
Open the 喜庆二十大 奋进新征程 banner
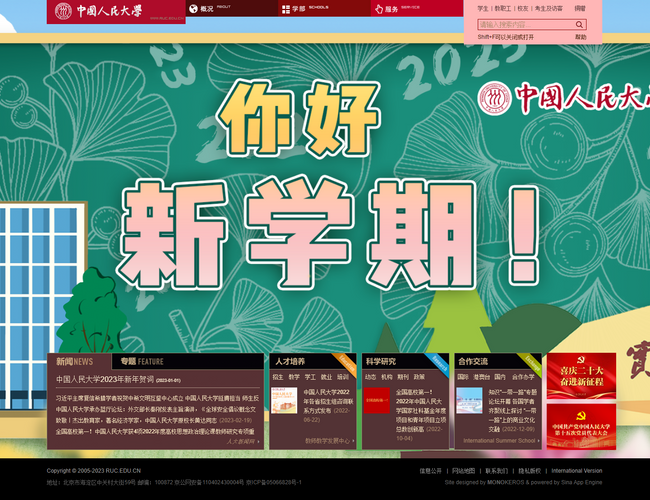coord(581,376)
